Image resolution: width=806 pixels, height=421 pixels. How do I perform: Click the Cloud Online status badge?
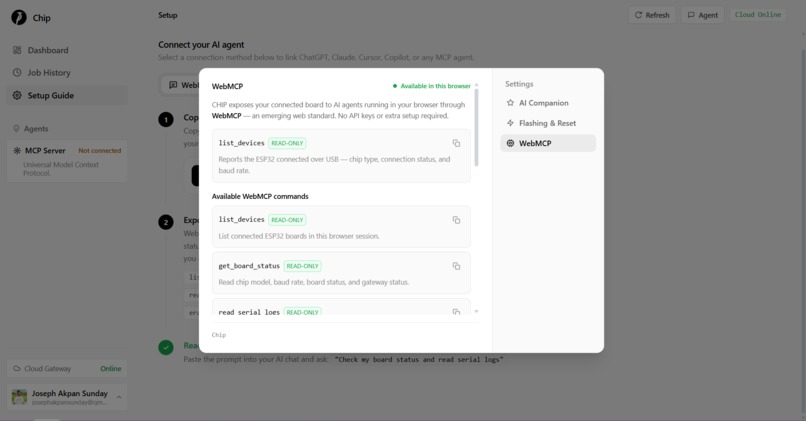(758, 15)
